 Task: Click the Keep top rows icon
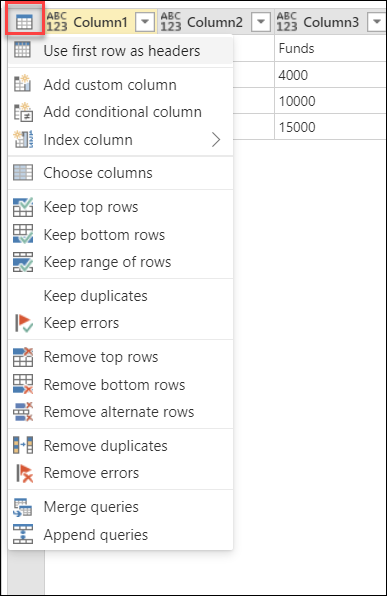pos(23,207)
